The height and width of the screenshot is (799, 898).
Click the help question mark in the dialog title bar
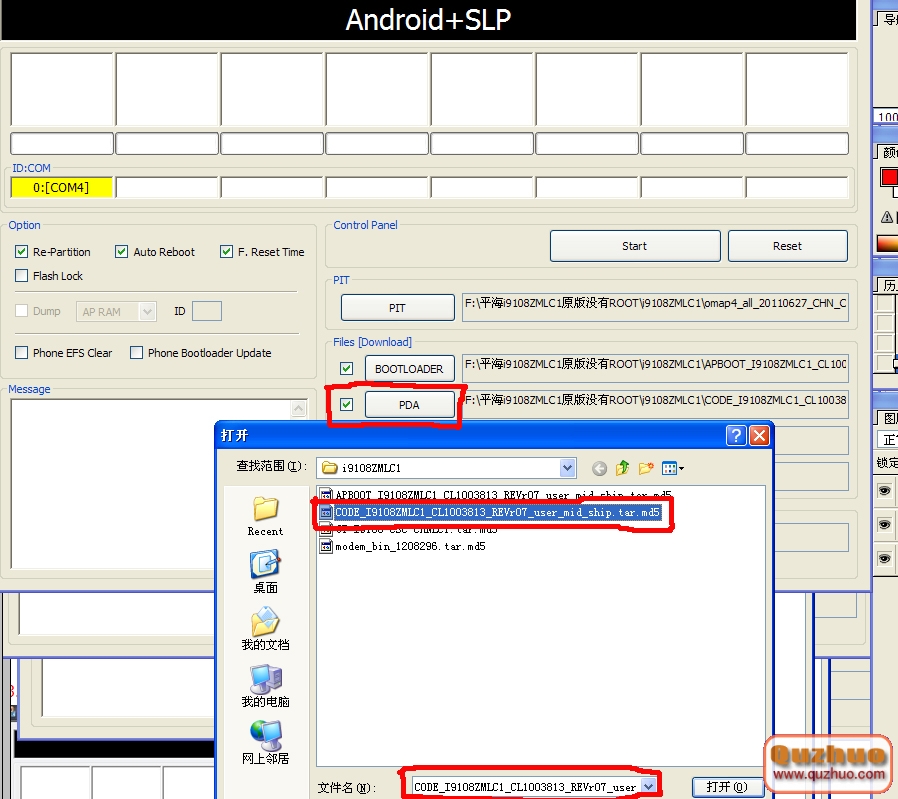click(x=736, y=436)
